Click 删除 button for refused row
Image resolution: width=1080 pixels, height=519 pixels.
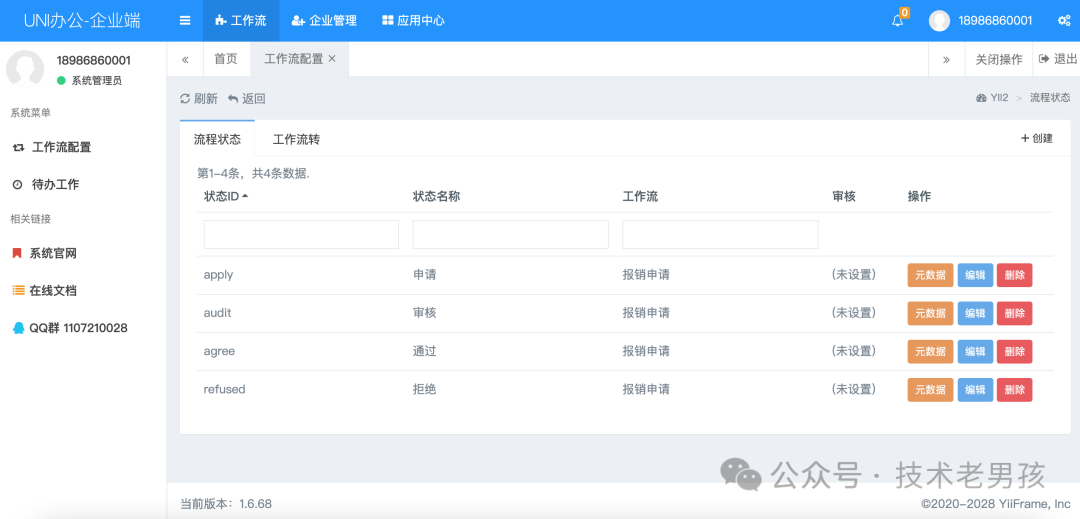pos(1014,389)
